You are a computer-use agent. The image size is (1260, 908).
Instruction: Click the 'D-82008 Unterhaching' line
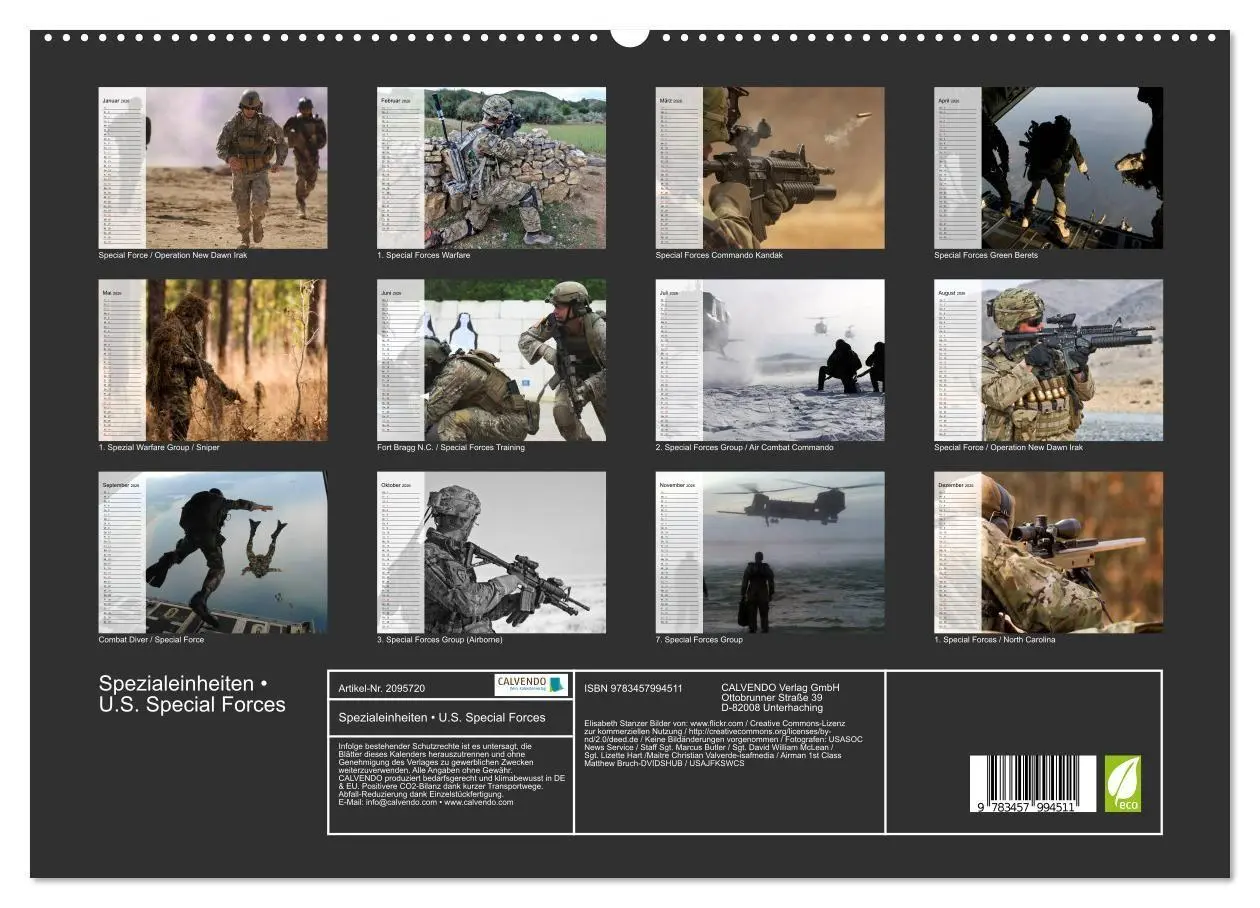pyautogui.click(x=772, y=708)
